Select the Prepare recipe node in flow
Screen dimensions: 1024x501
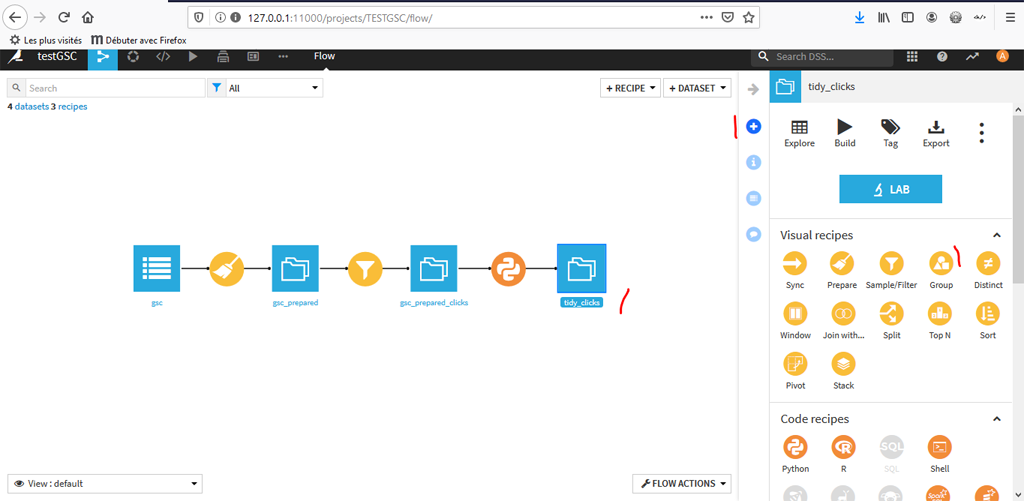[227, 268]
